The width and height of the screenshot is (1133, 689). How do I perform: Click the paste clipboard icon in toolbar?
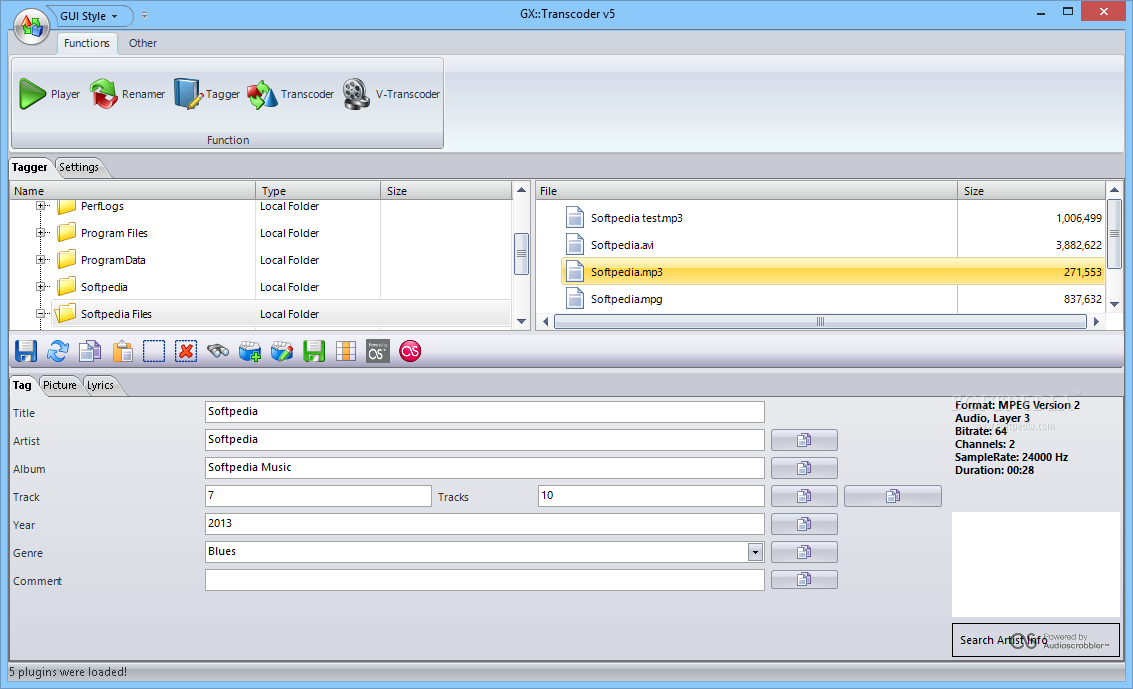[x=122, y=352]
